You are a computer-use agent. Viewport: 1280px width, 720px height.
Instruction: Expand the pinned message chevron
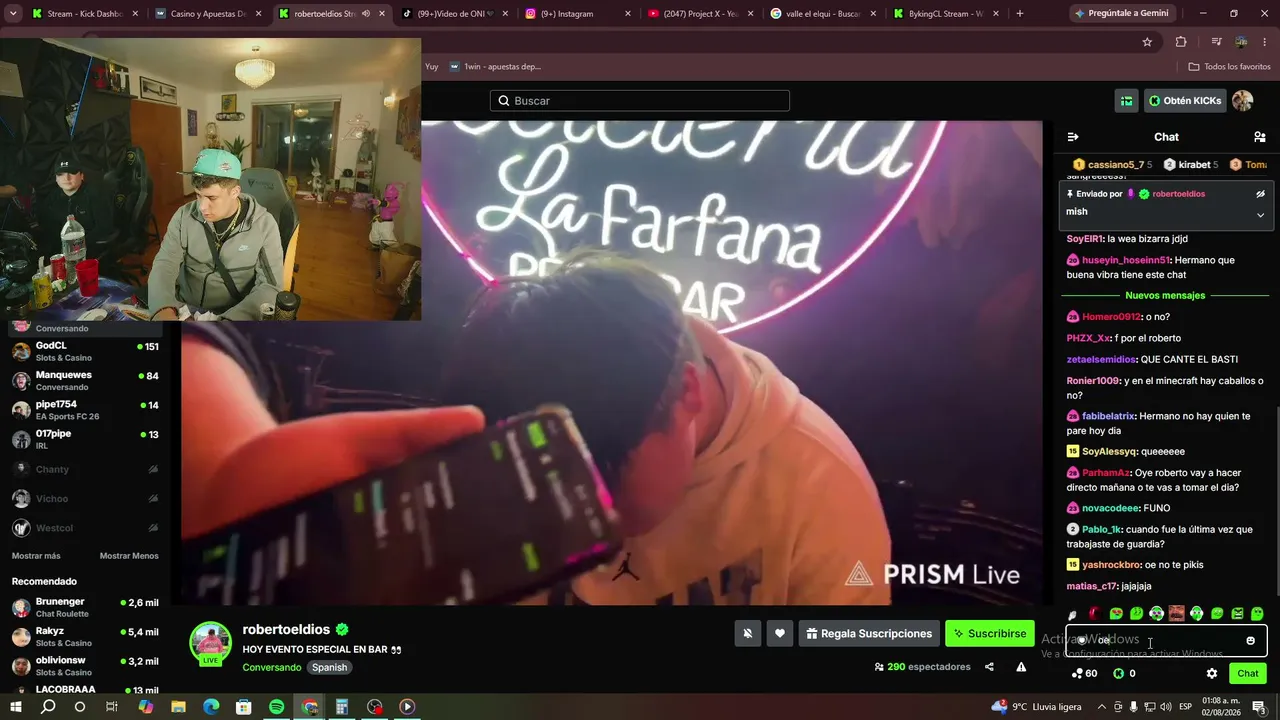[x=1260, y=214]
